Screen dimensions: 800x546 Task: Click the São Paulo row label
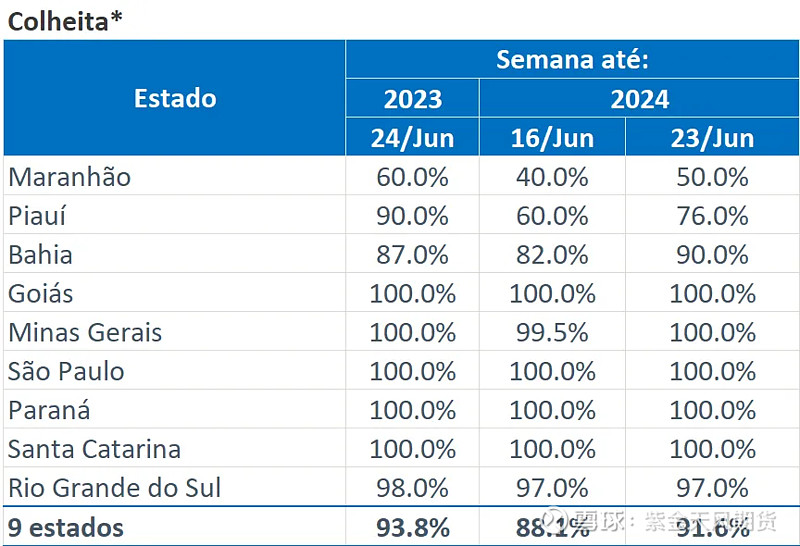[66, 371]
